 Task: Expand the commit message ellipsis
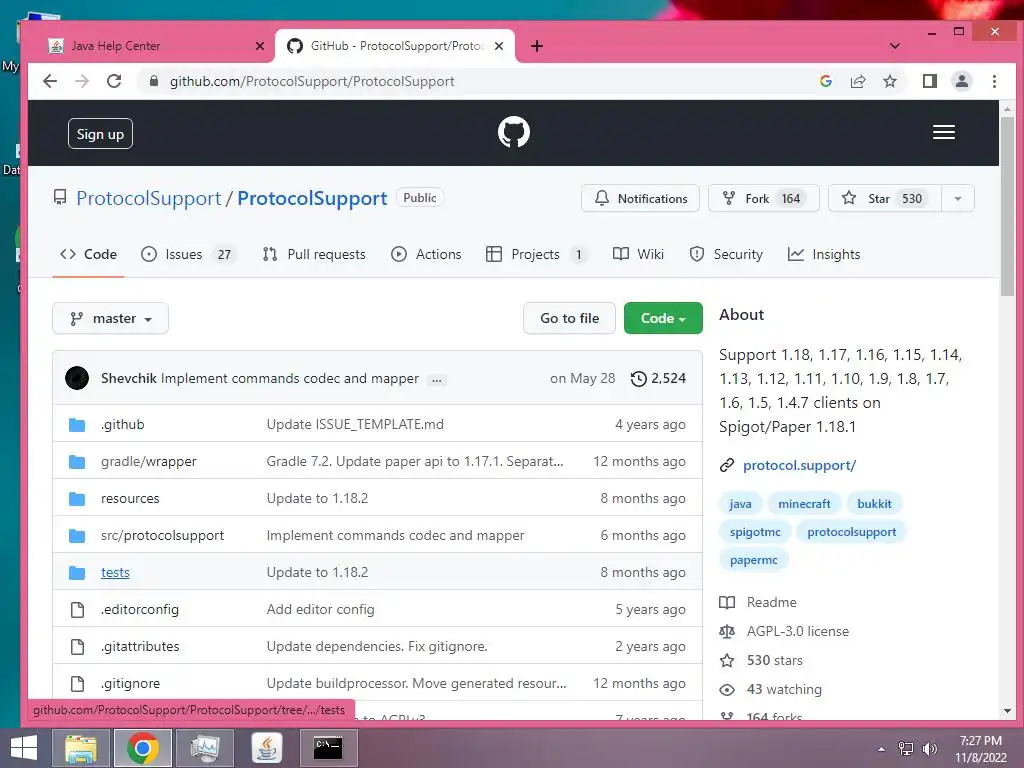(436, 379)
